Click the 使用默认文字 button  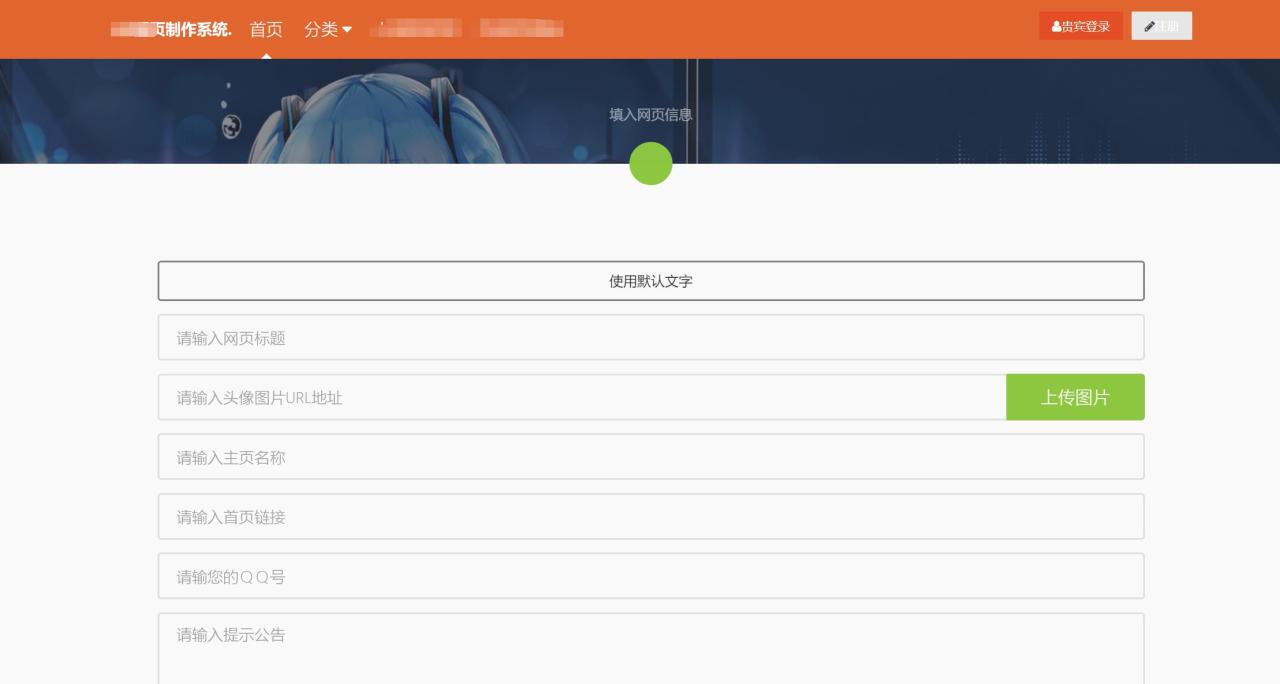coord(650,280)
